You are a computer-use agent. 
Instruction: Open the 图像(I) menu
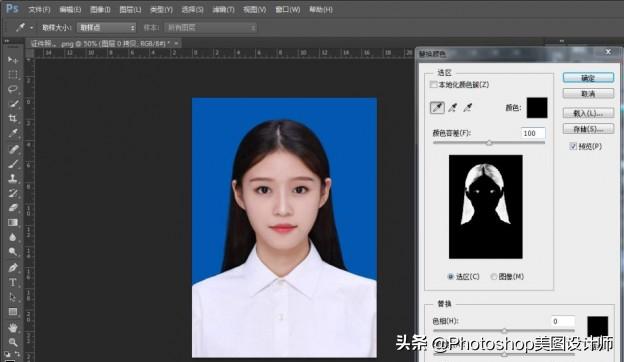click(100, 10)
